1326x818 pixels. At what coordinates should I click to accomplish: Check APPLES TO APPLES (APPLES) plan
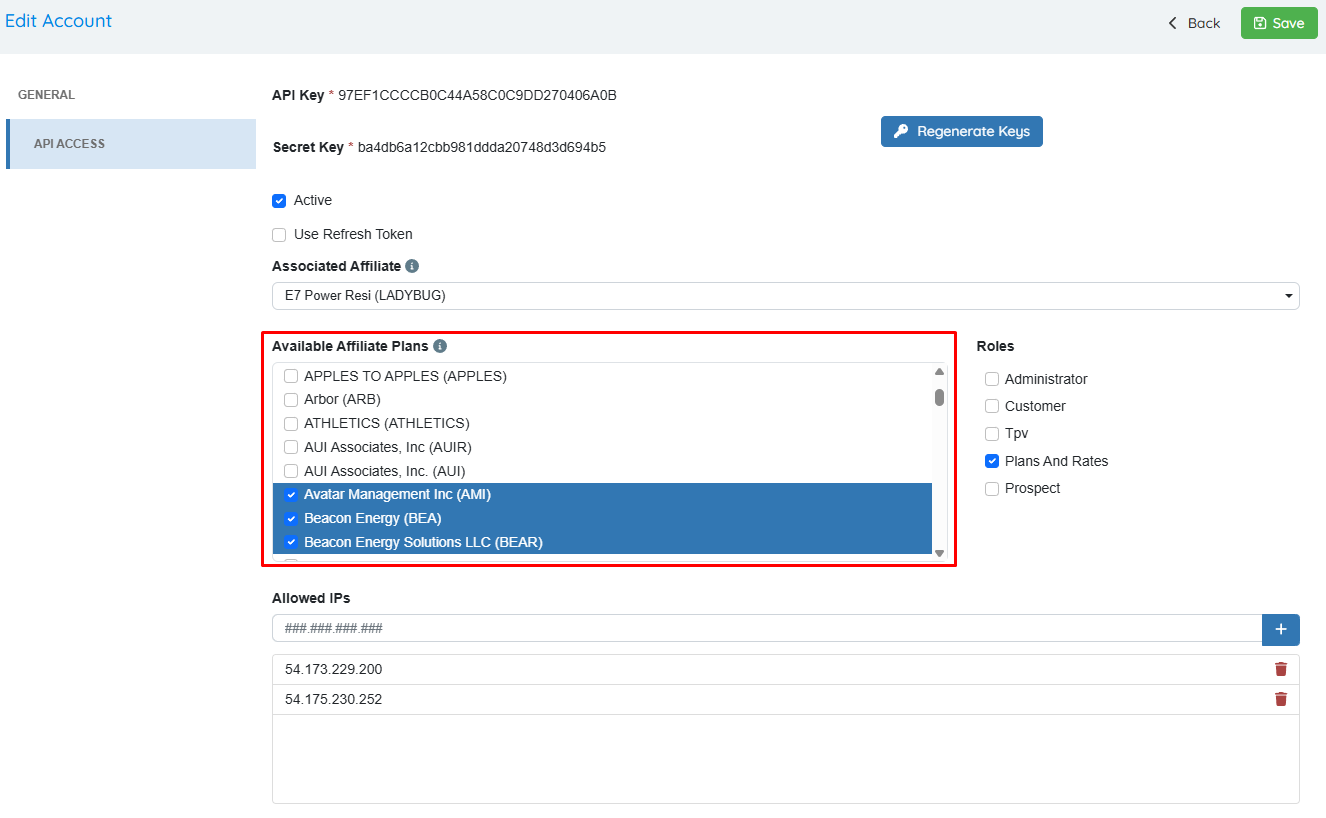(291, 377)
